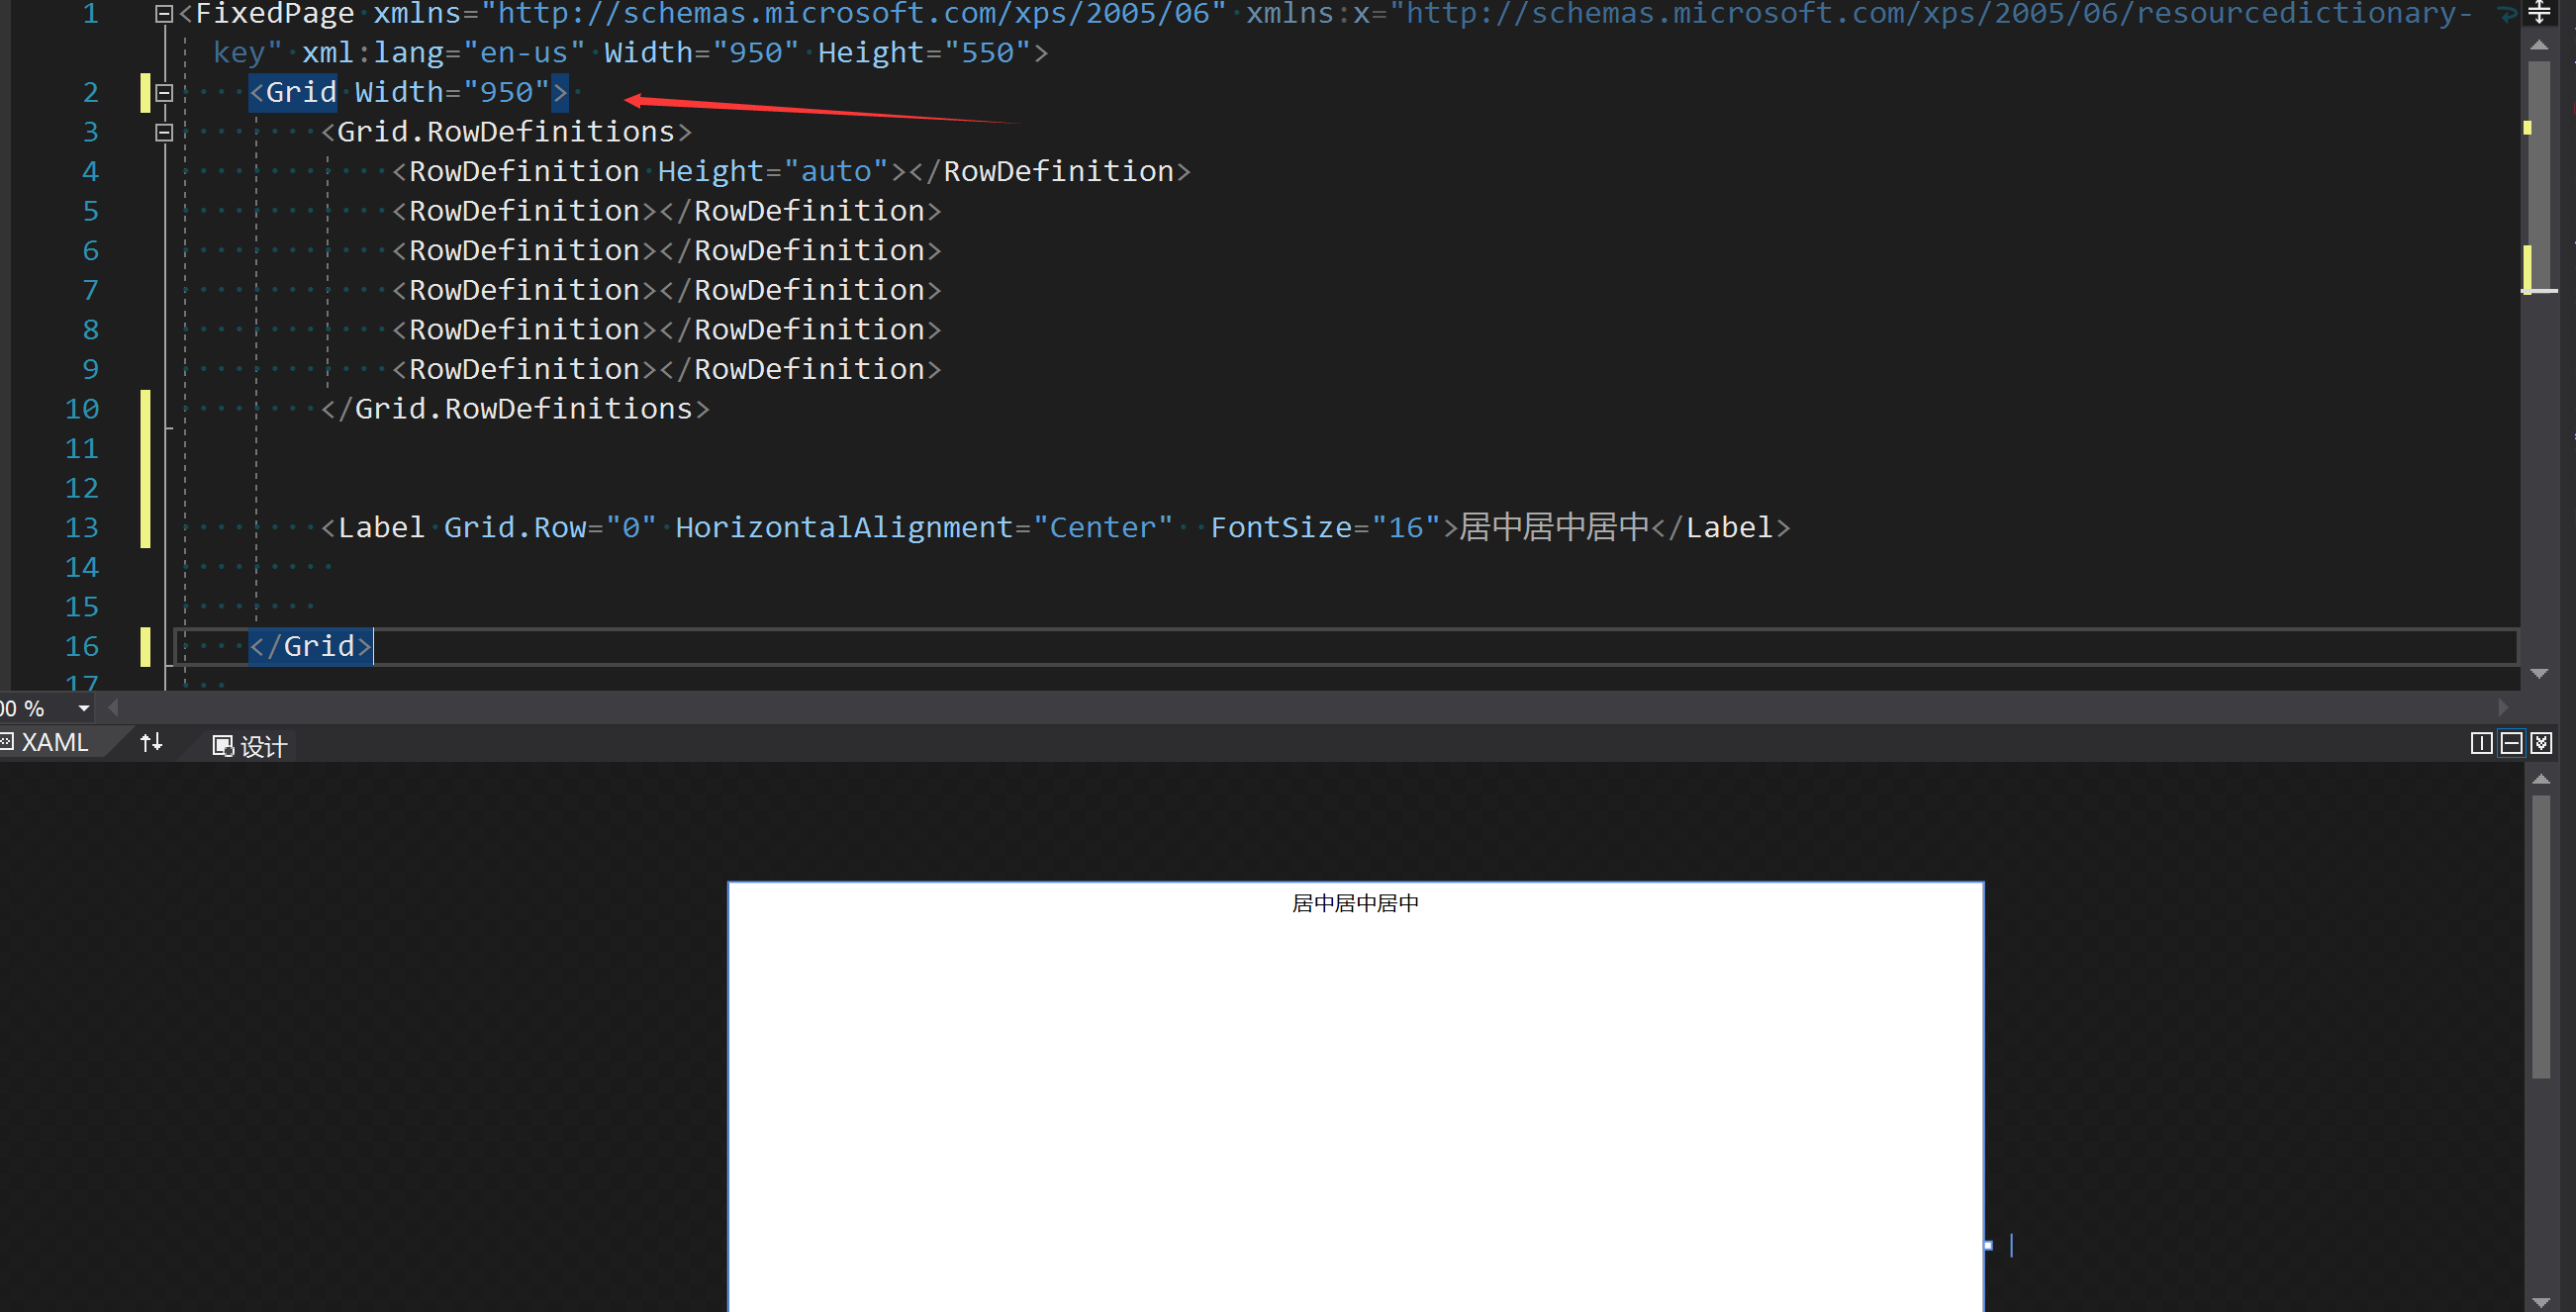Screen dimensions: 2576x1312
Task: Click the horizontal scrollbar right arrow
Action: pyautogui.click(x=2503, y=708)
